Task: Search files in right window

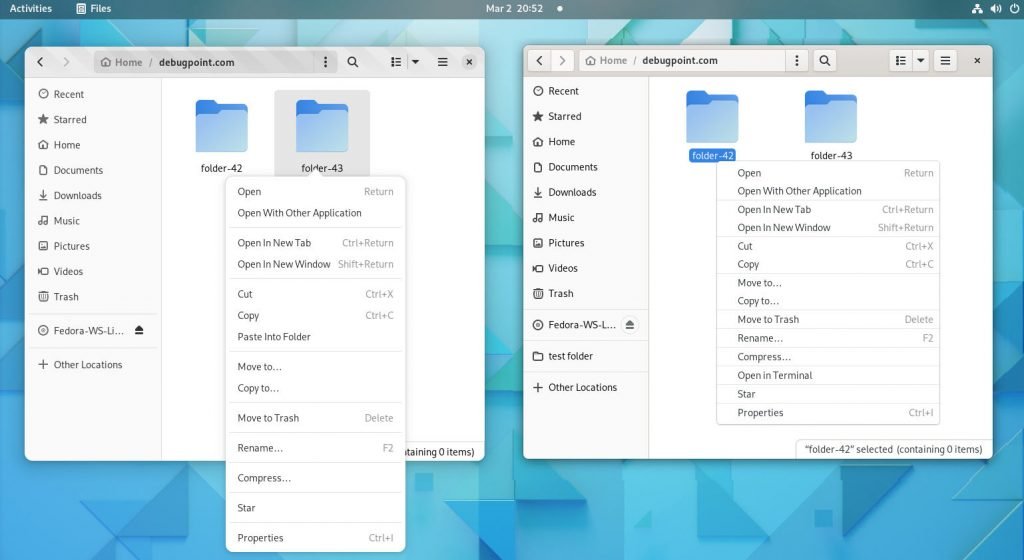Action: click(x=825, y=61)
